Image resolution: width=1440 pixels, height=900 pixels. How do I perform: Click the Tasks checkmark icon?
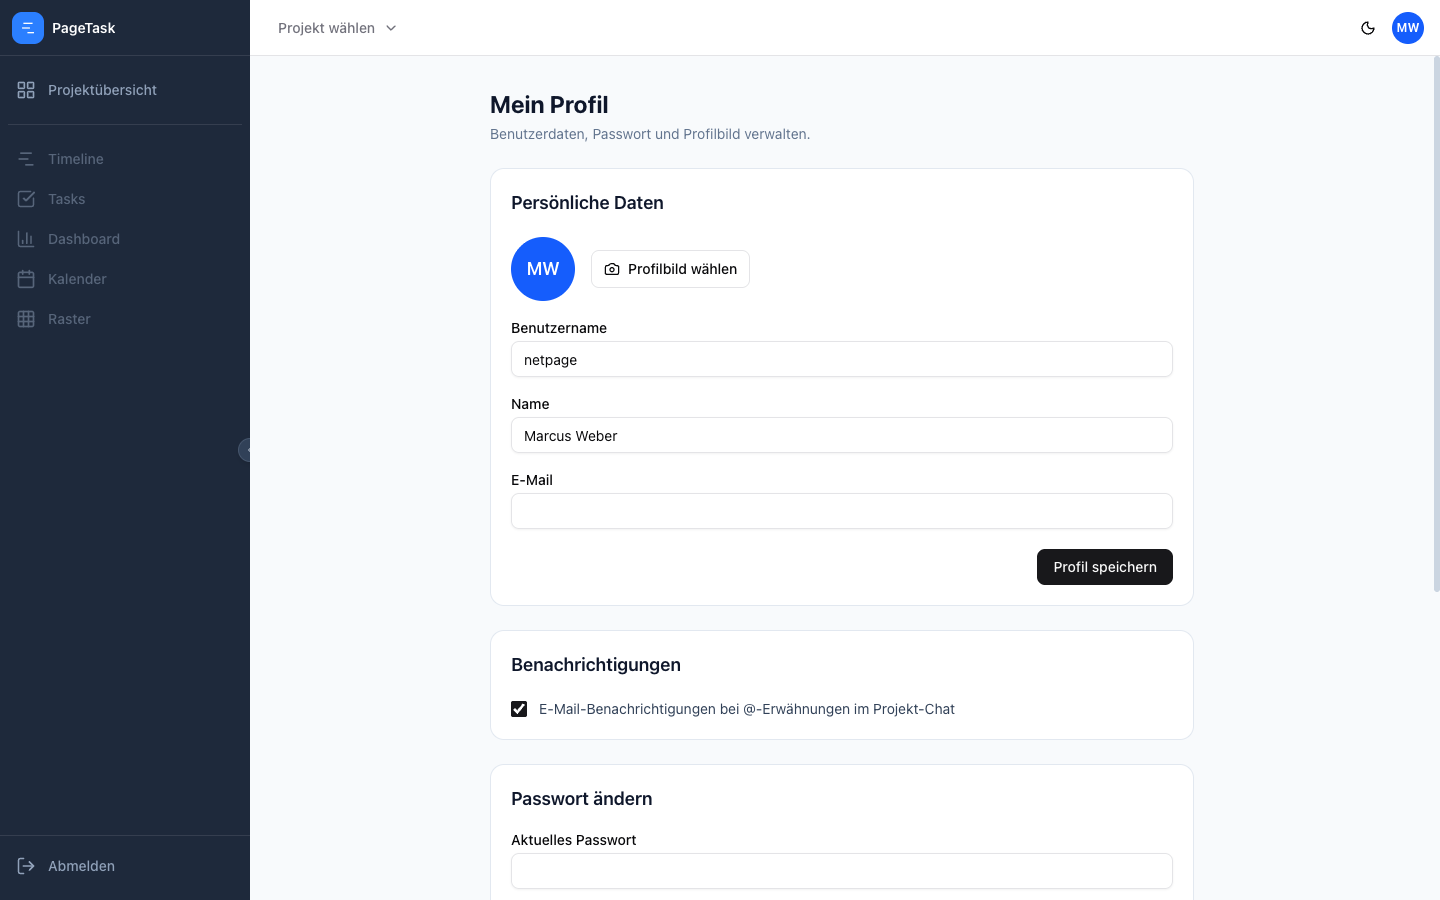click(26, 199)
